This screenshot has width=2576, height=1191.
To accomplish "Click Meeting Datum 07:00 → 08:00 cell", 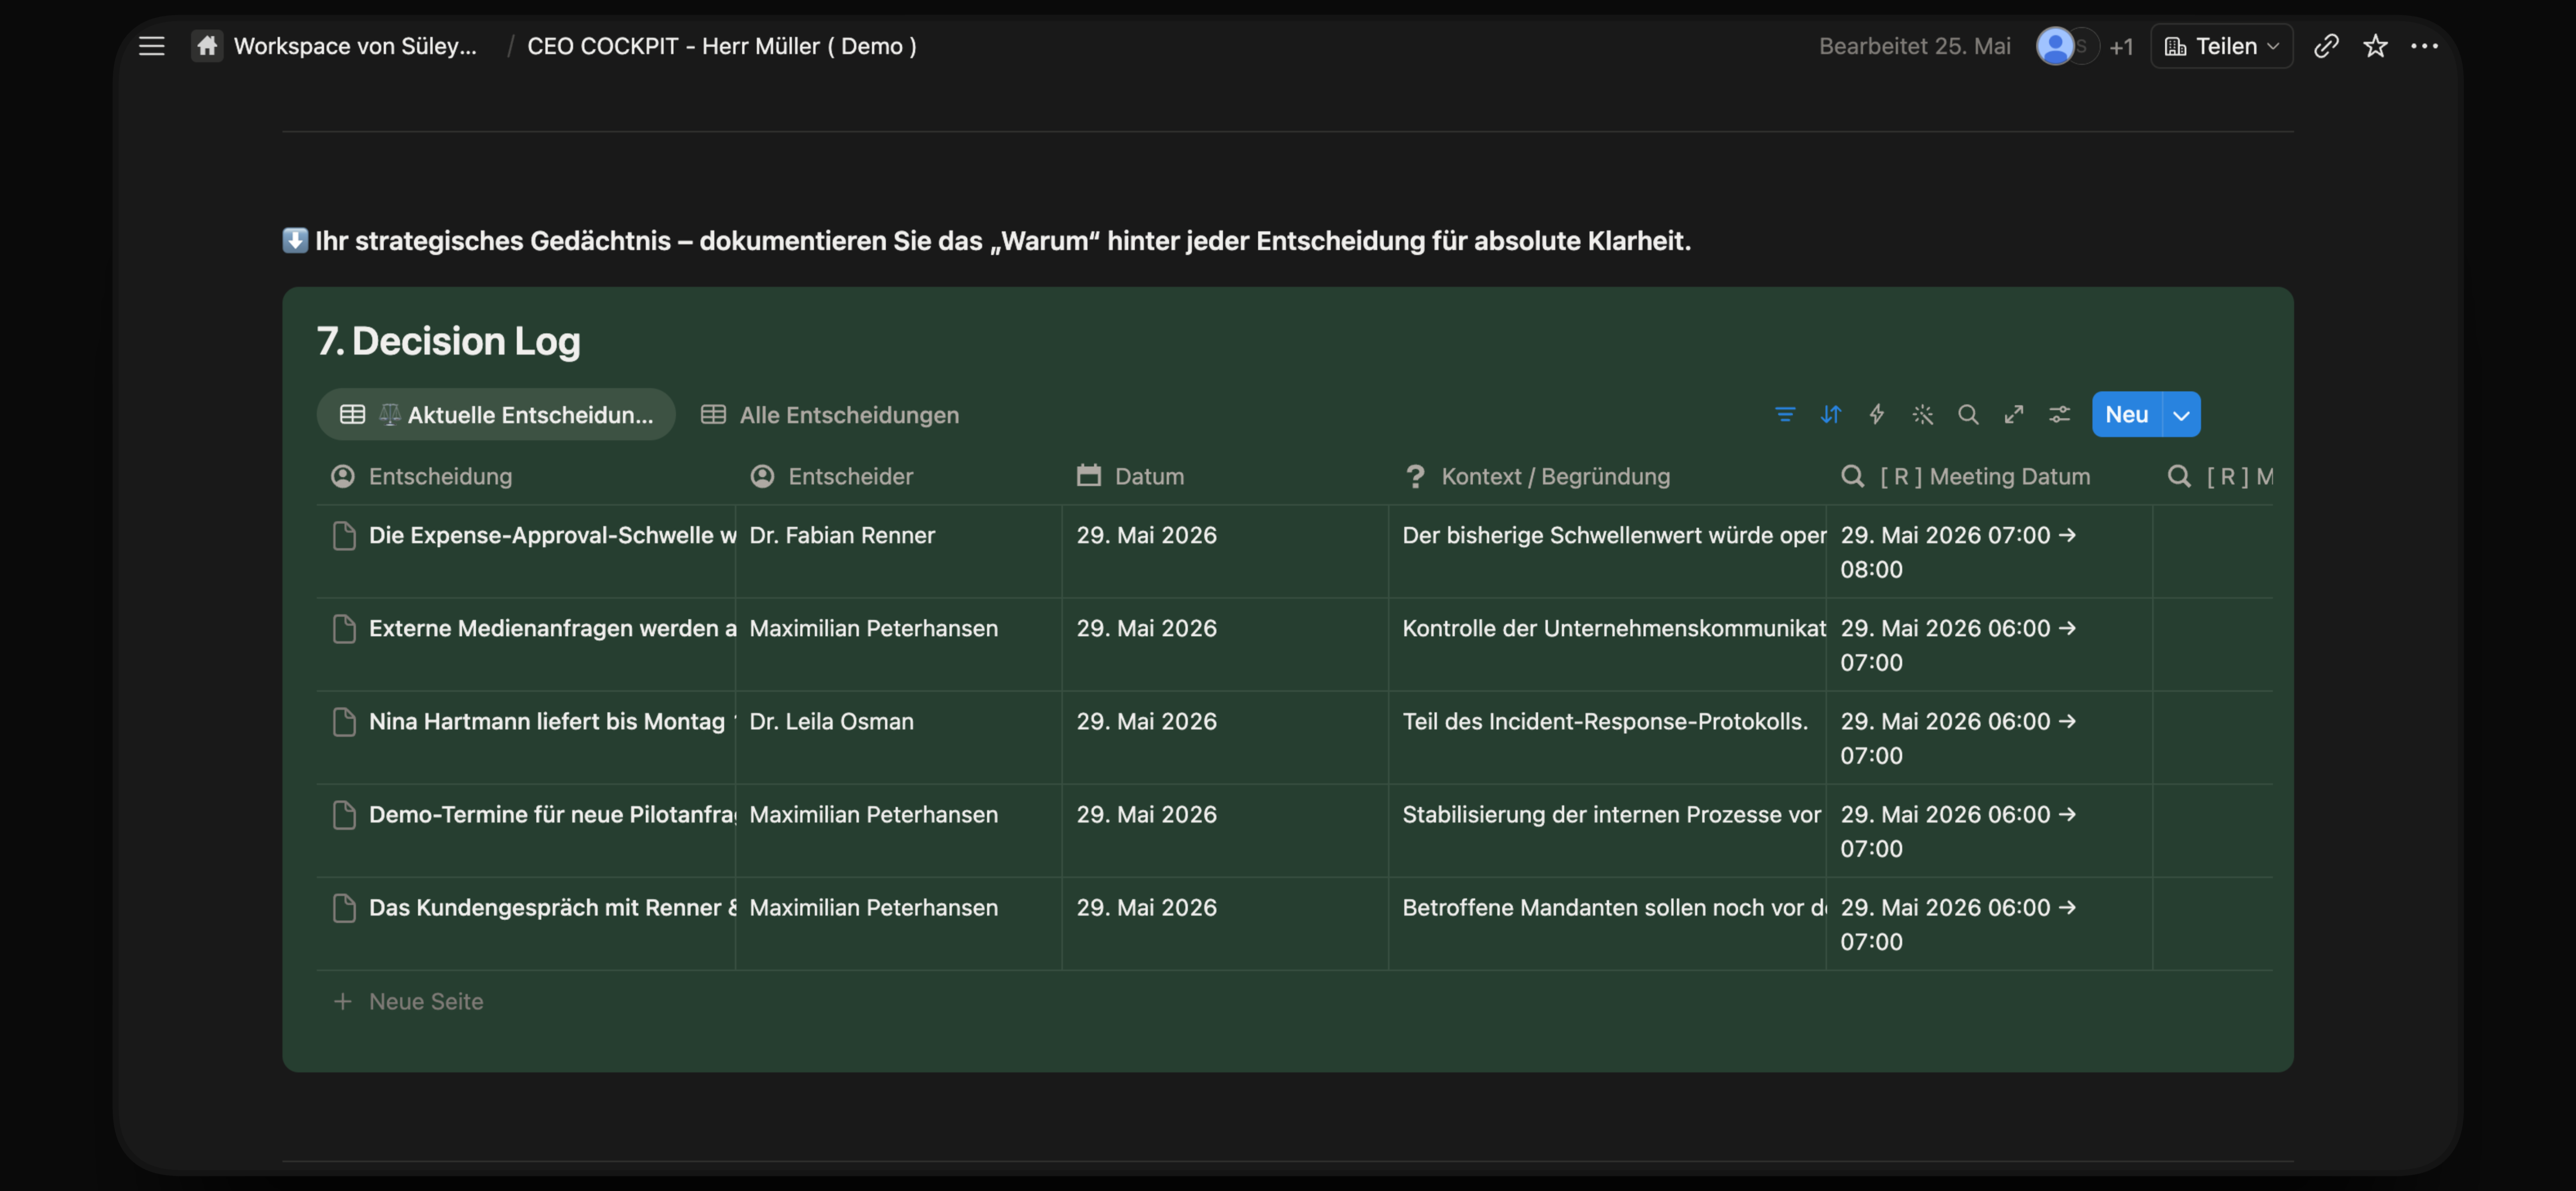I will click(1989, 551).
